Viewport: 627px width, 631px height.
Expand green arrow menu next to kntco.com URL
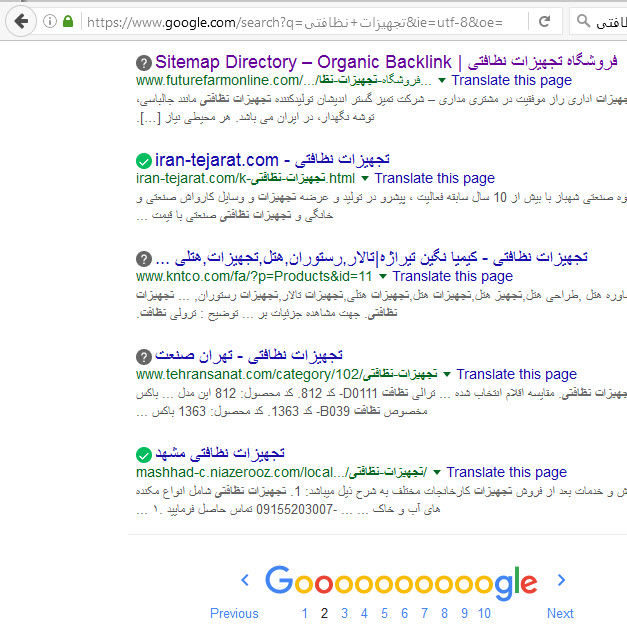(x=382, y=276)
